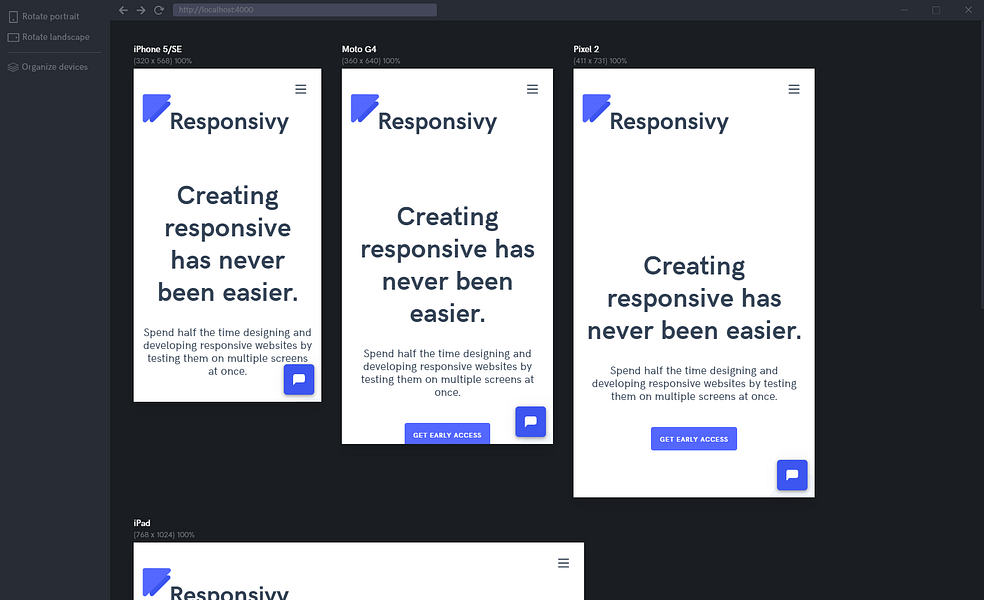Reload the page with refresh icon
Image resolution: width=984 pixels, height=600 pixels.
click(159, 10)
